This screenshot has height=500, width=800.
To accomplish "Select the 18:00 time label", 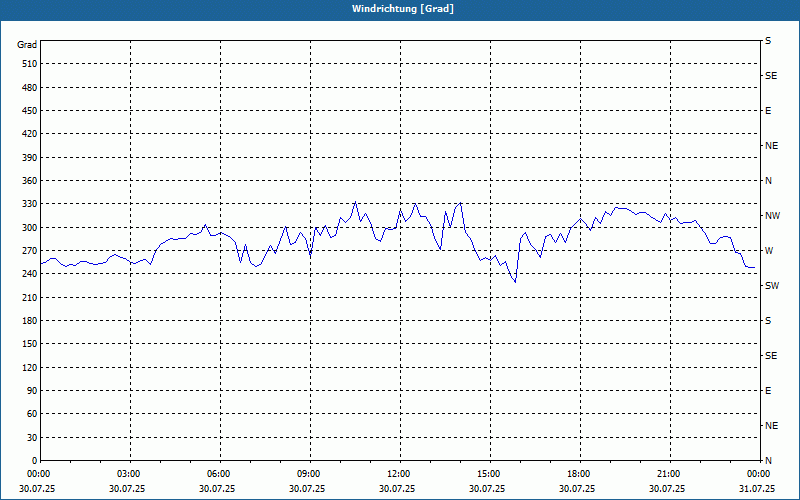I will click(x=580, y=474).
